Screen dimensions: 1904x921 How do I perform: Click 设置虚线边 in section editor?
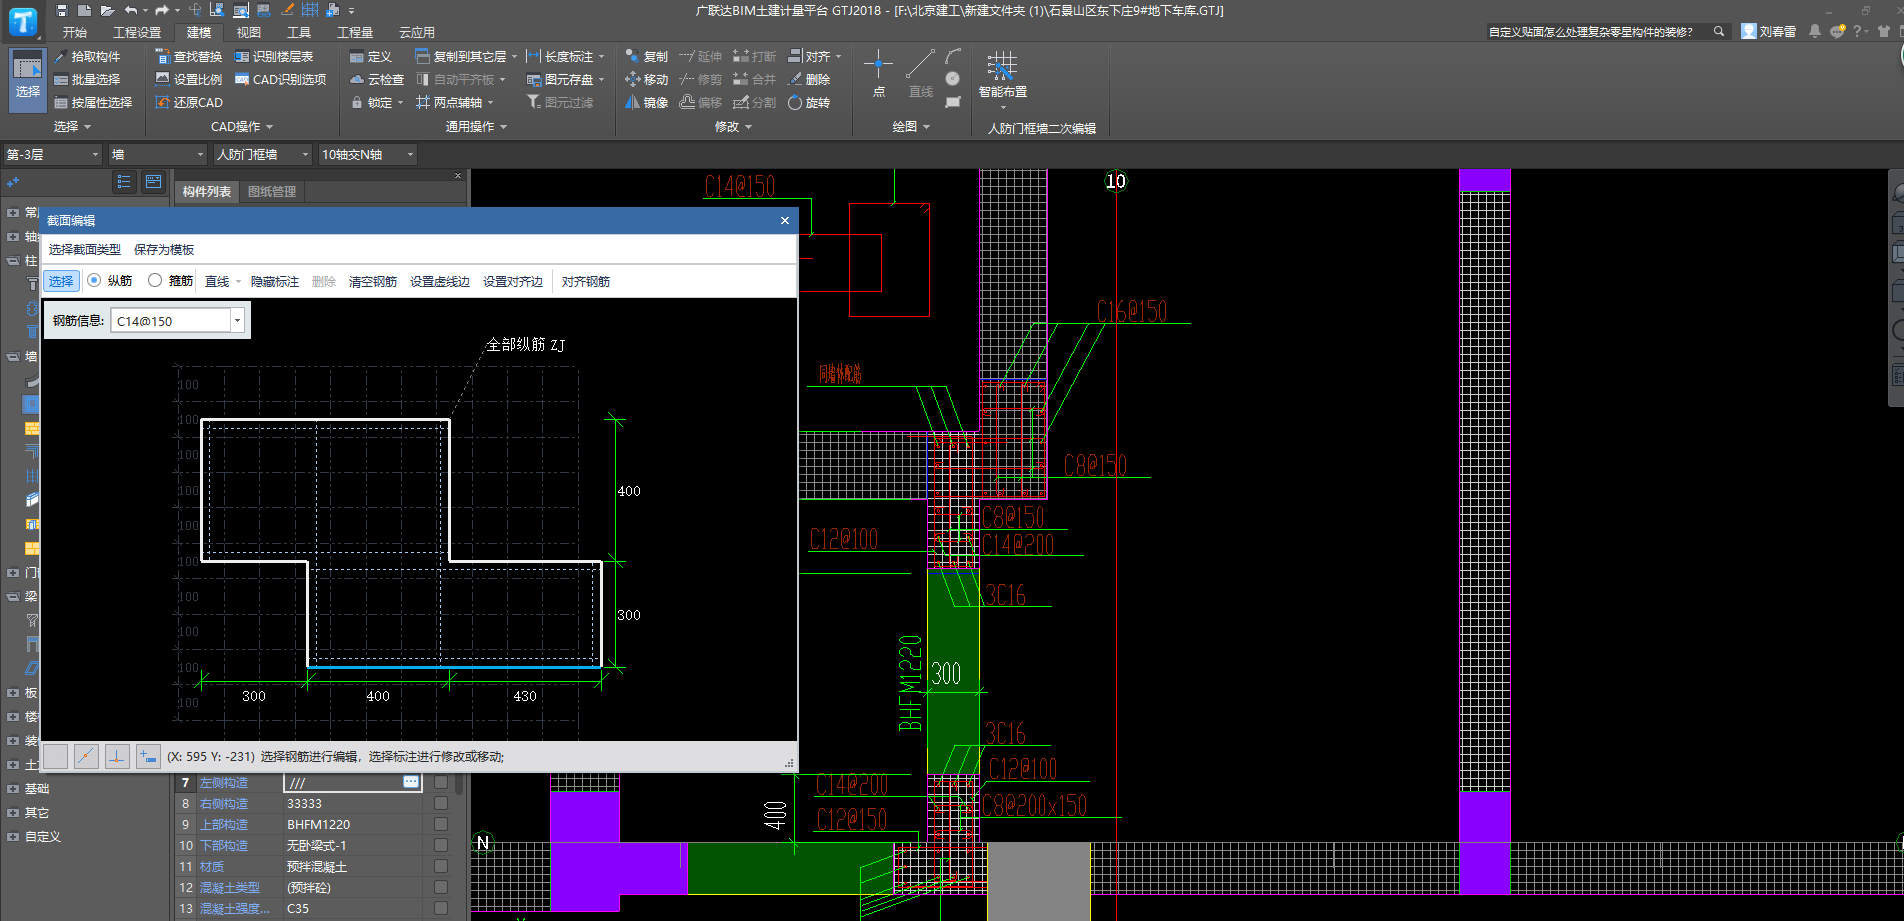point(440,282)
